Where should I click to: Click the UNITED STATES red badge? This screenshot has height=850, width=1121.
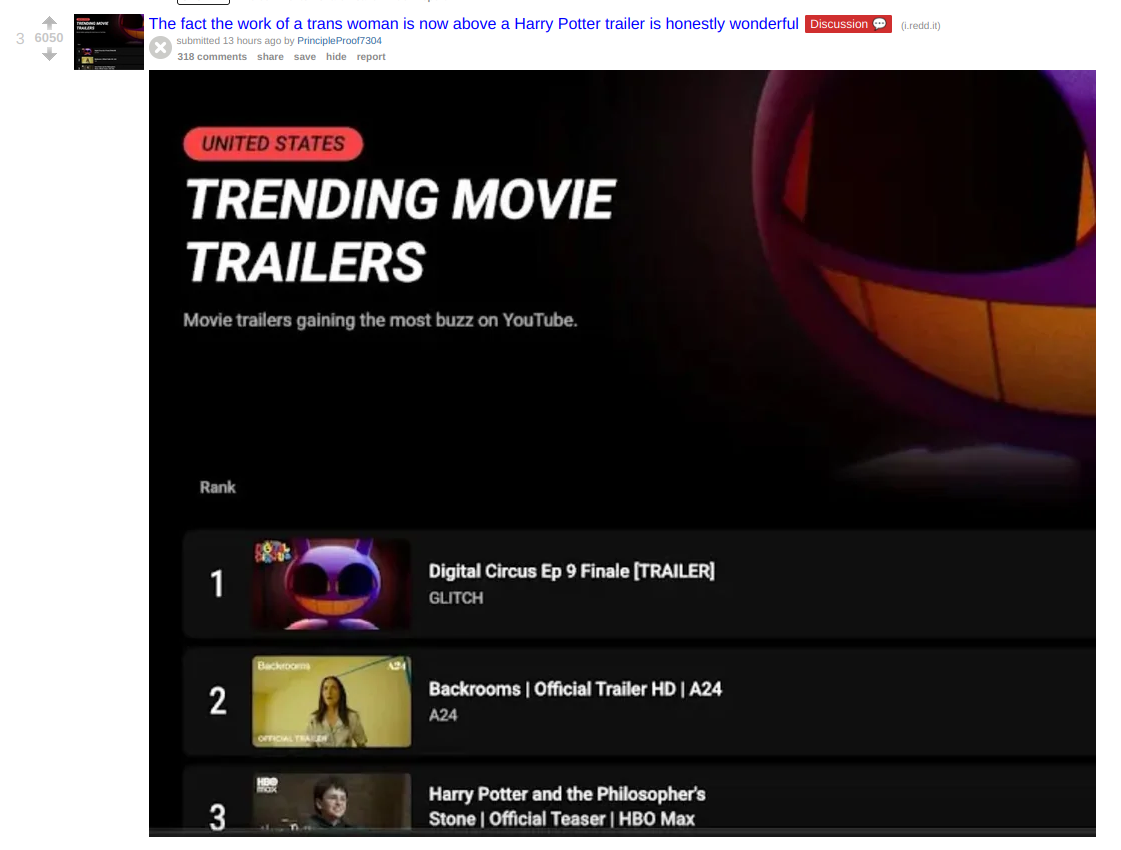[273, 144]
